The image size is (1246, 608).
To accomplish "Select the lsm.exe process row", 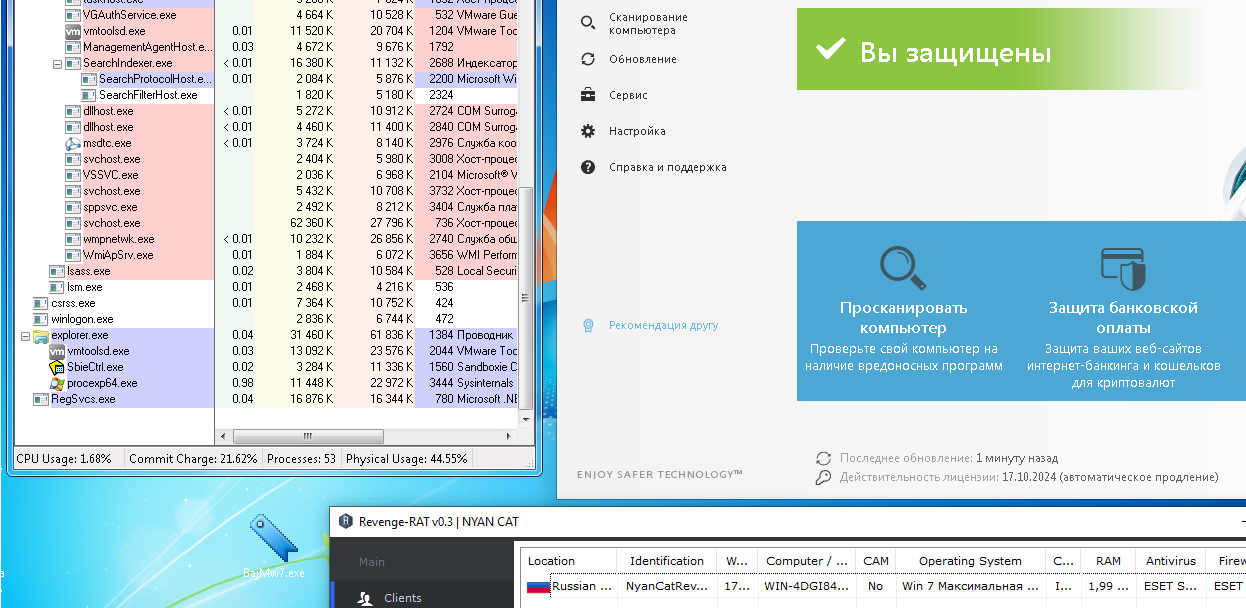I will pyautogui.click(x=268, y=287).
